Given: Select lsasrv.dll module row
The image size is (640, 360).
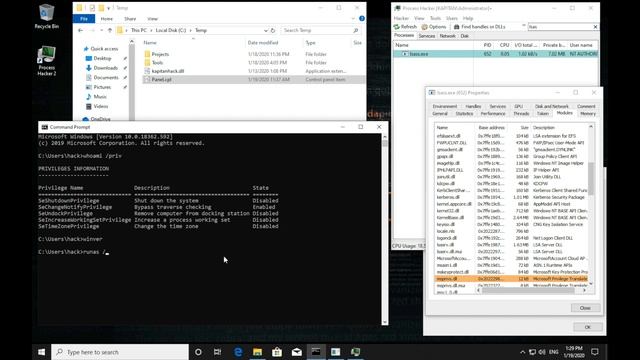Looking at the screenshot, I should (x=511, y=245).
